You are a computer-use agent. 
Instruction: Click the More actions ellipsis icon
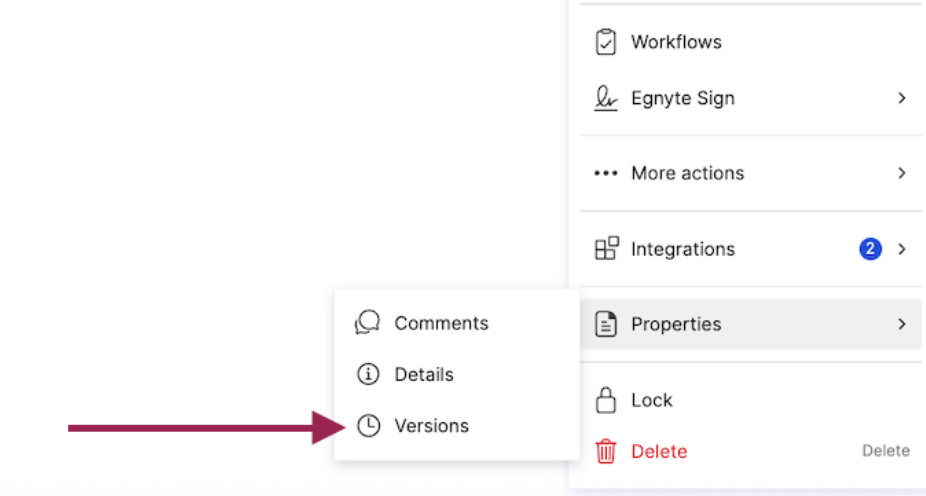606,173
